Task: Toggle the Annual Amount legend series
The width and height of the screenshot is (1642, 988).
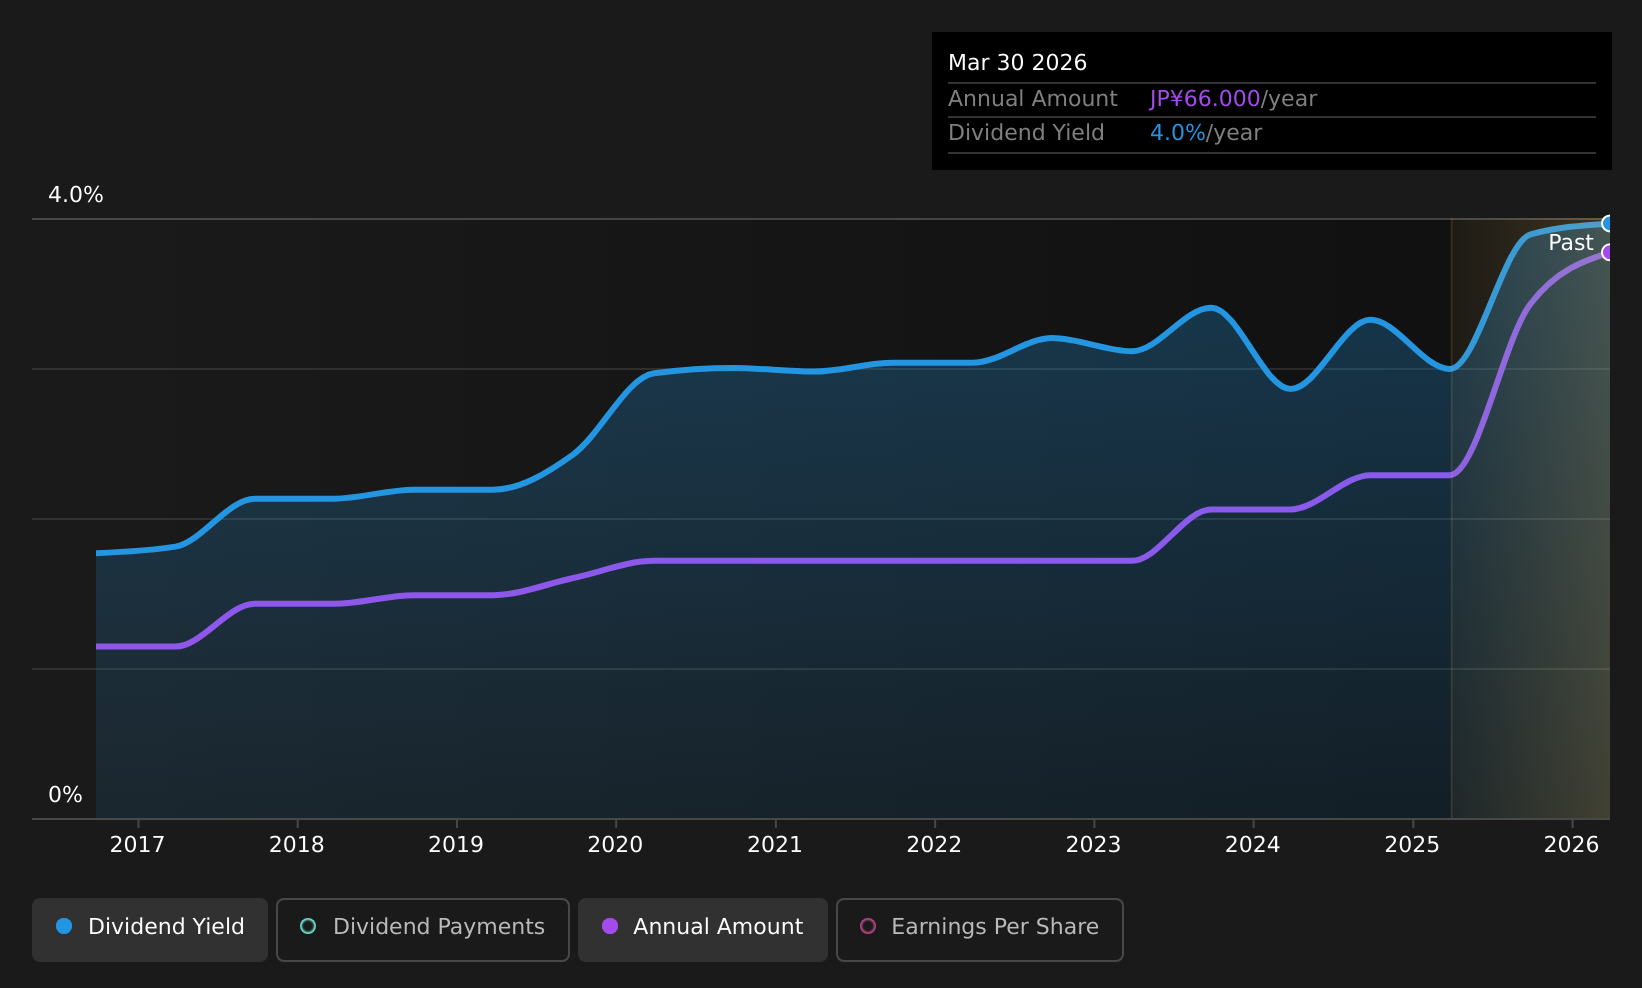Action: click(x=703, y=929)
